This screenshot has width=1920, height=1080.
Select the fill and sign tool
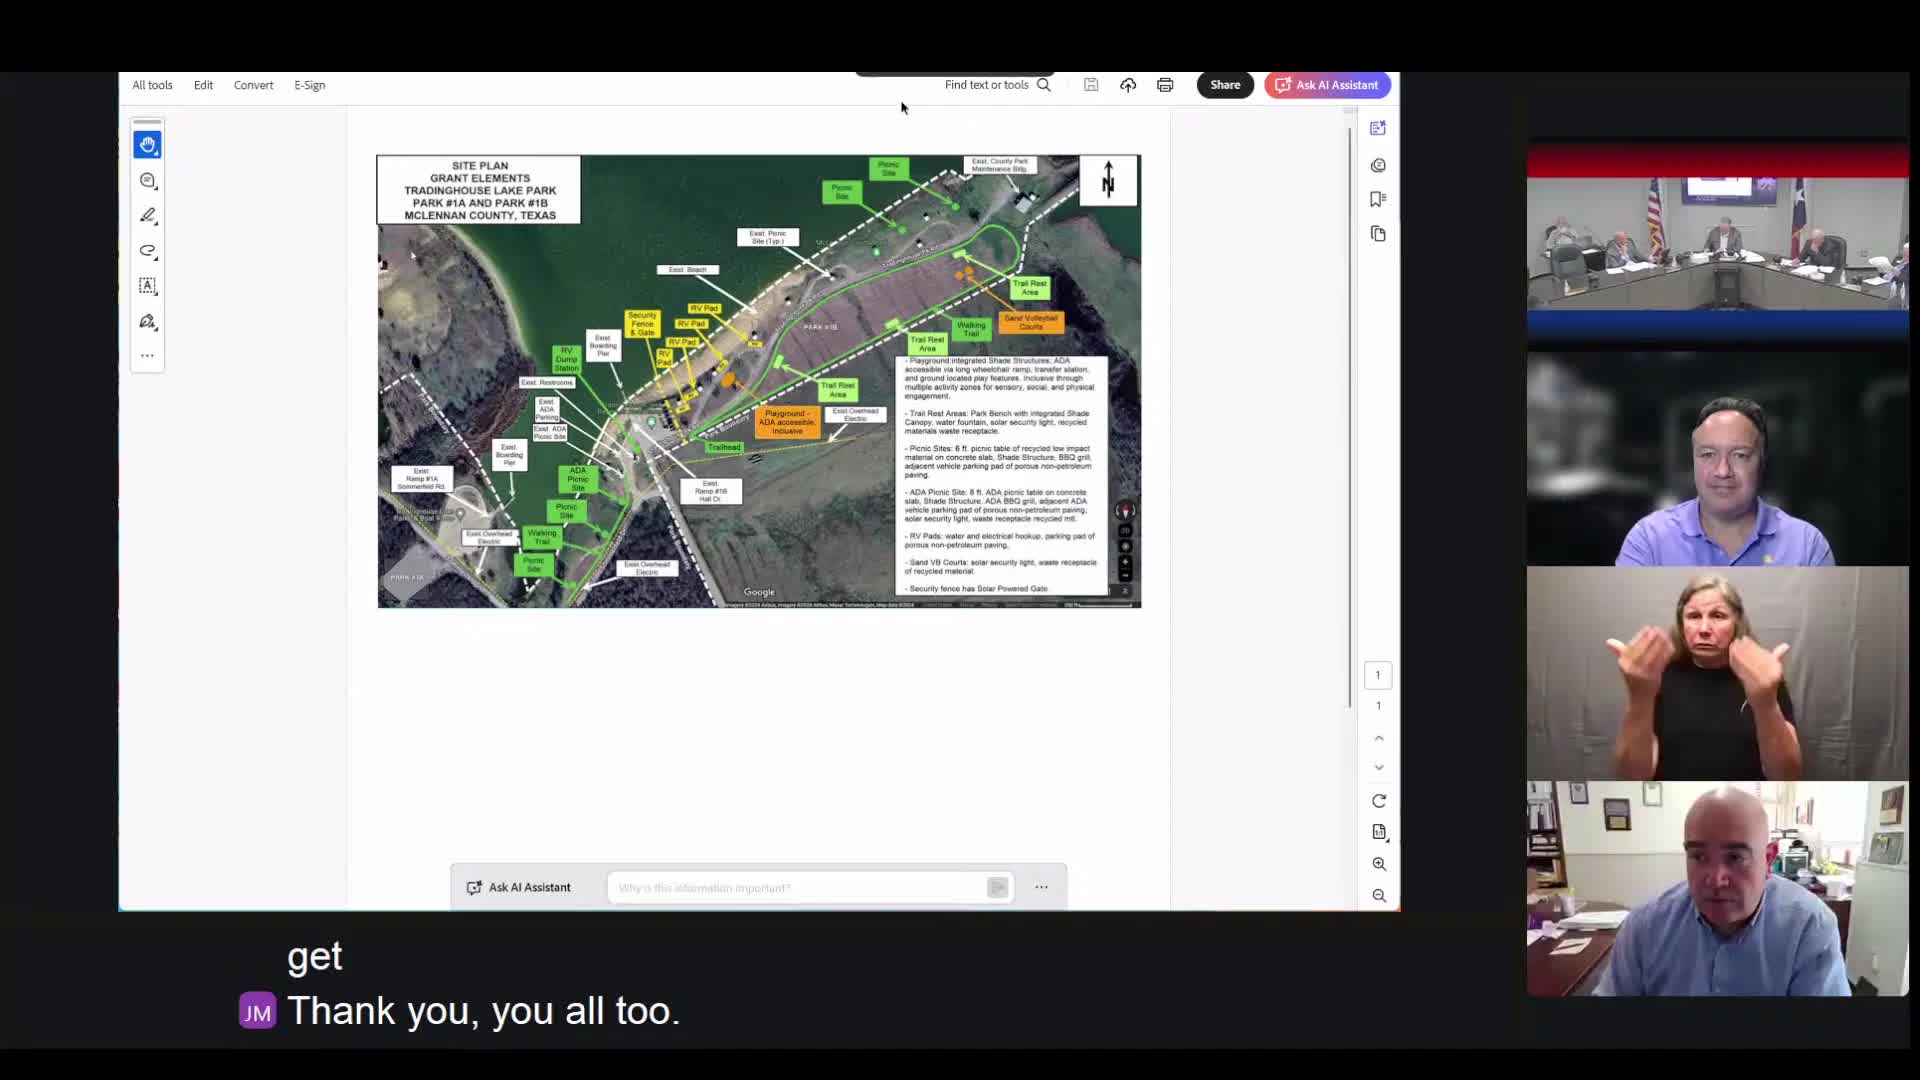148,322
